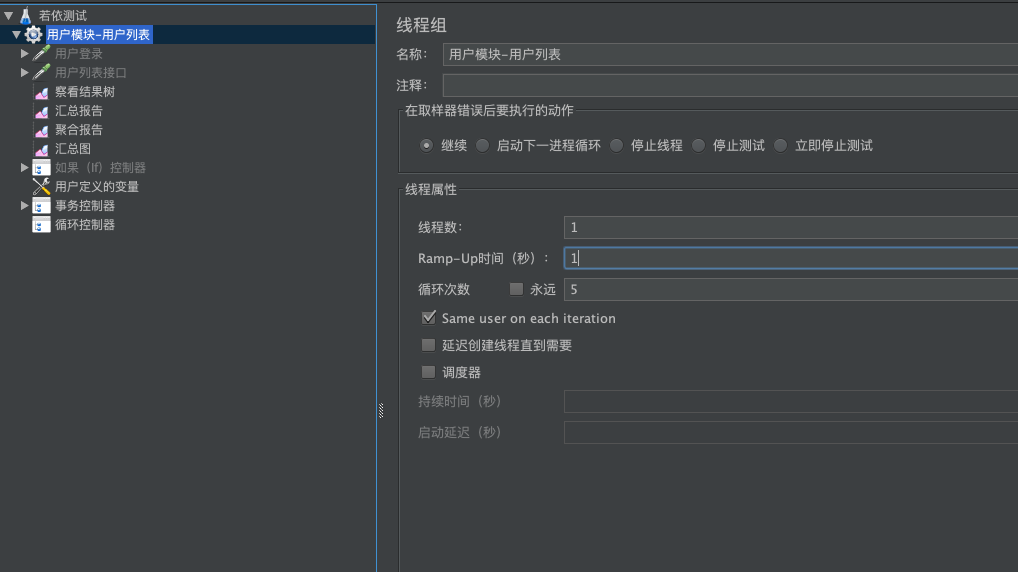The height and width of the screenshot is (572, 1018).
Task: Click the 持续时间 (秒) field
Action: [x=791, y=401]
